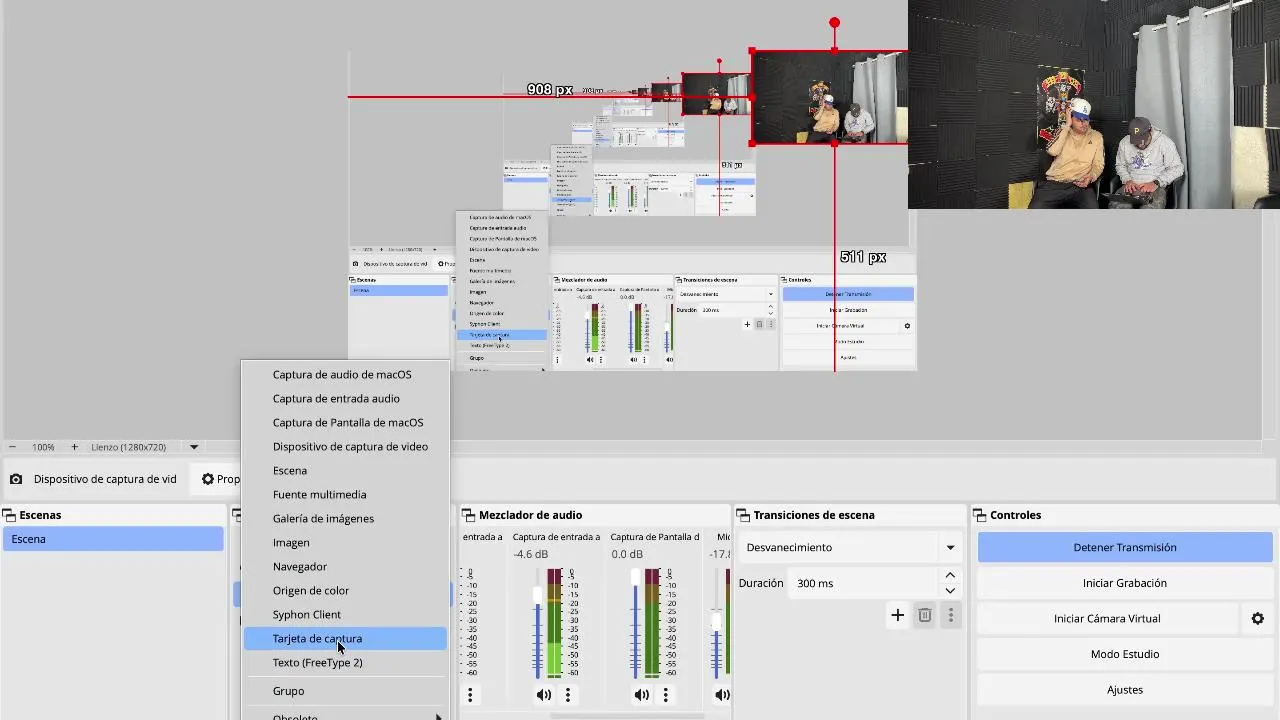1280x720 pixels.
Task: Click the -17.8 dB channel volume slider
Action: (716, 625)
